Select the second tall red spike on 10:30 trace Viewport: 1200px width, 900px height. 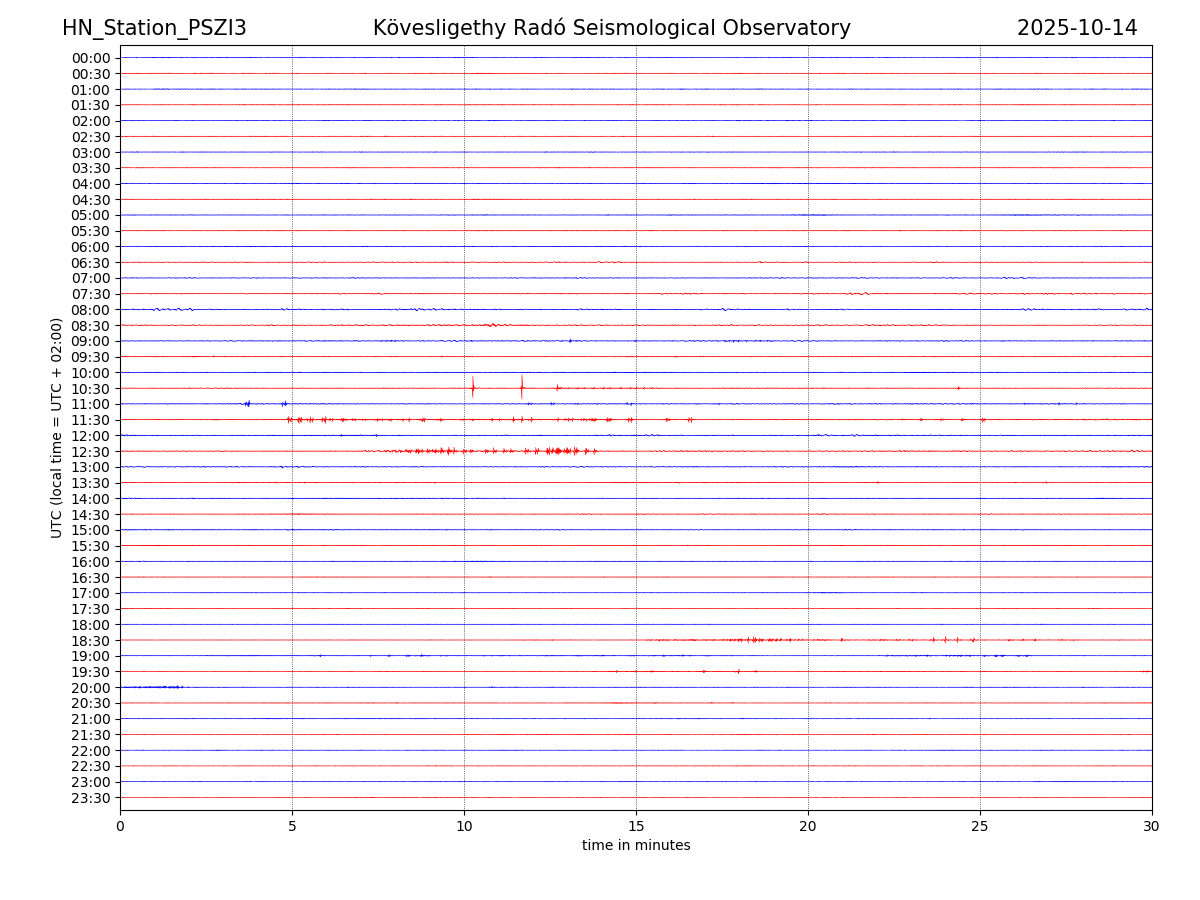coord(521,386)
